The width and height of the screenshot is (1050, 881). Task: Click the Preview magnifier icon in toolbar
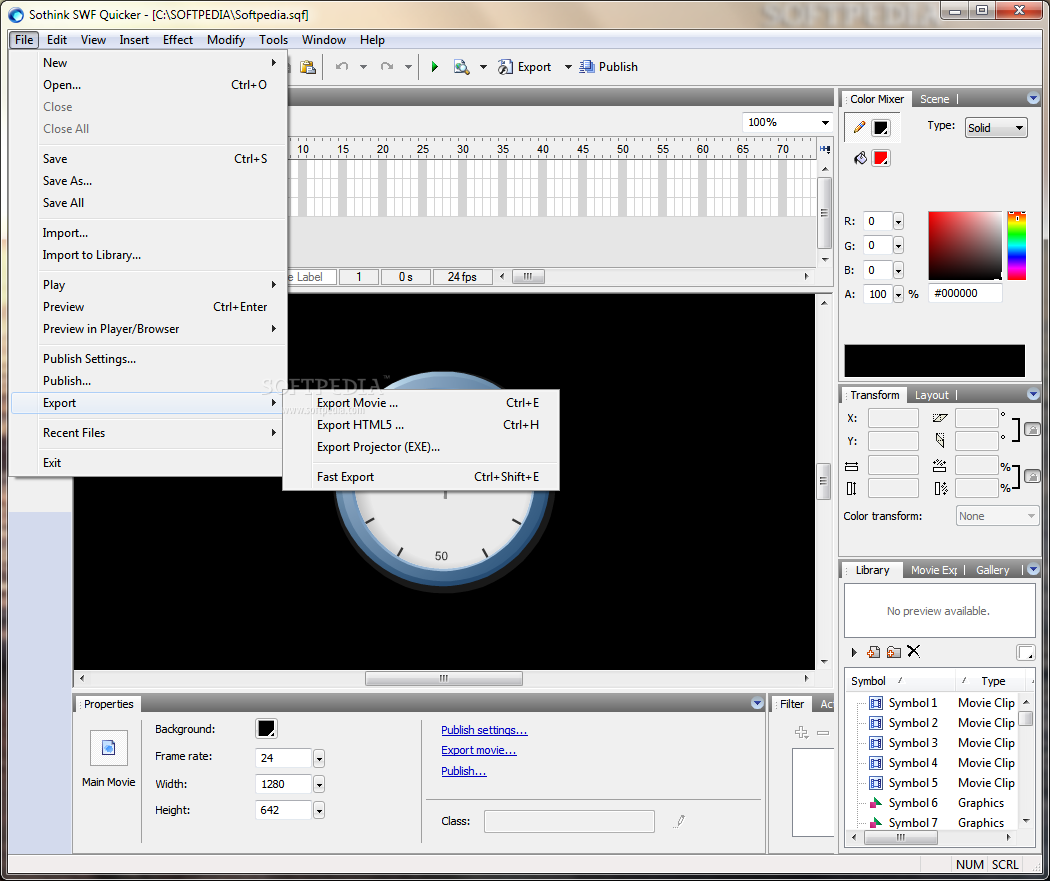click(x=461, y=67)
